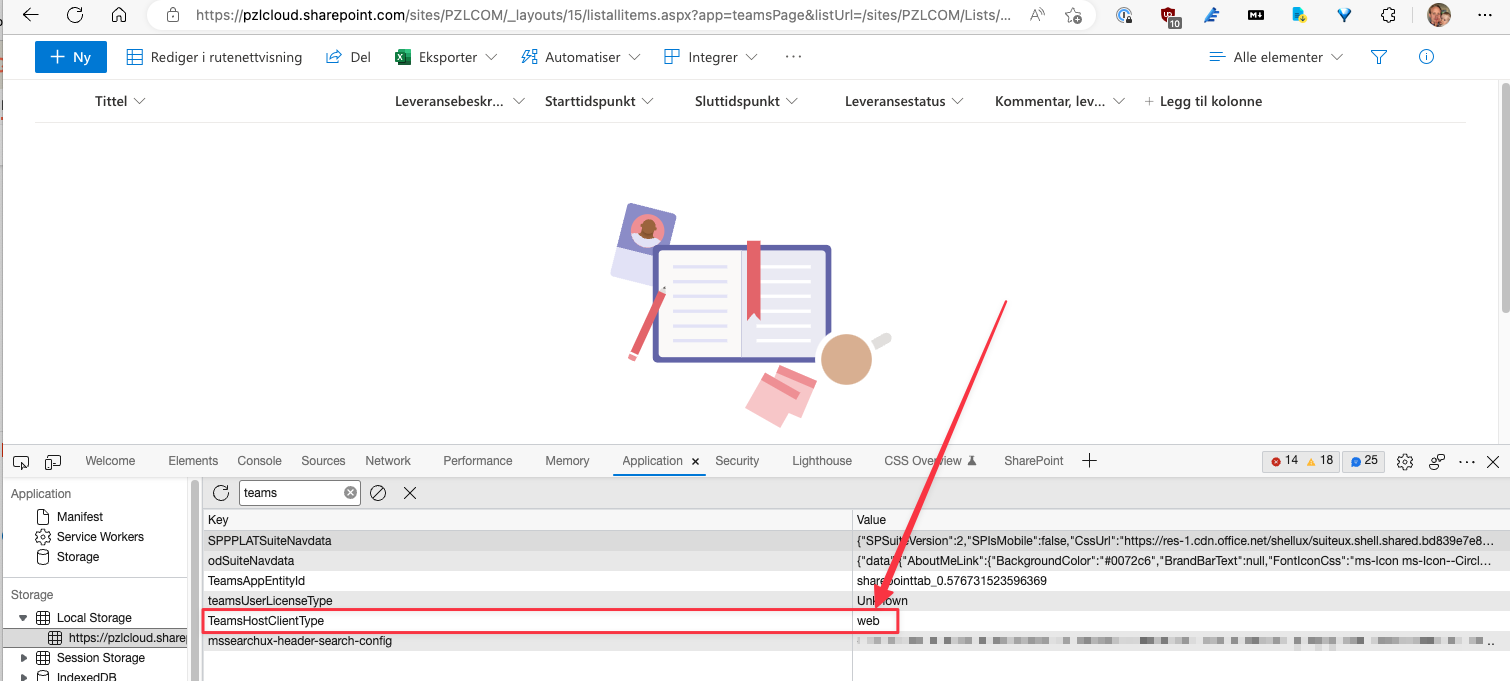Switch to the Console tab
Image resolution: width=1510 pixels, height=681 pixels.
(x=259, y=461)
